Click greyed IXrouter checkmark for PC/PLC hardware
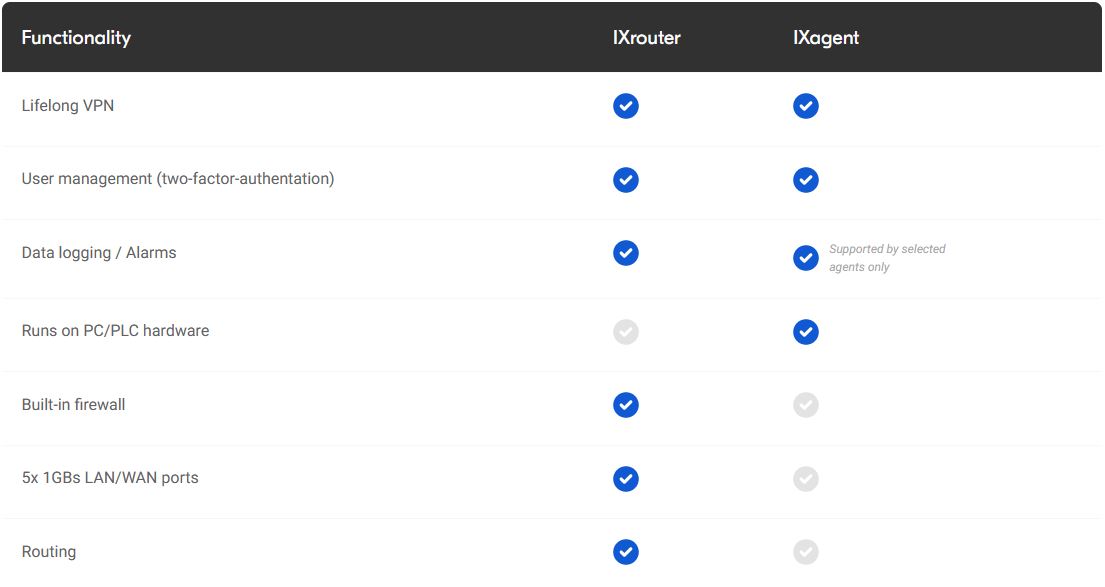The height and width of the screenshot is (587, 1105). coord(626,331)
